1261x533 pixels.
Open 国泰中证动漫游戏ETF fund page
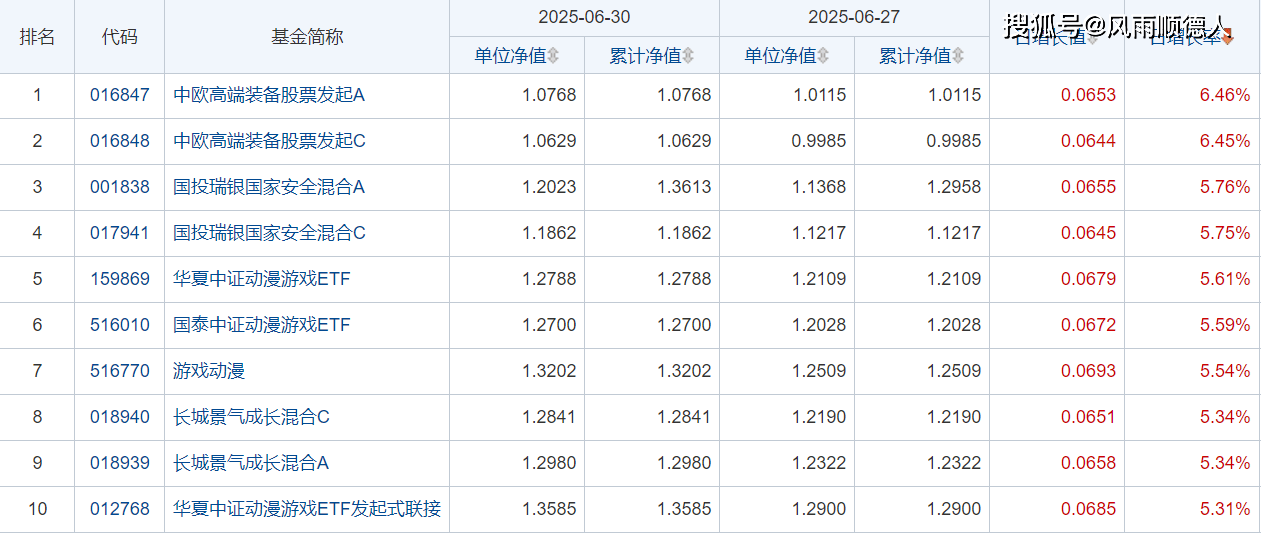(x=262, y=325)
